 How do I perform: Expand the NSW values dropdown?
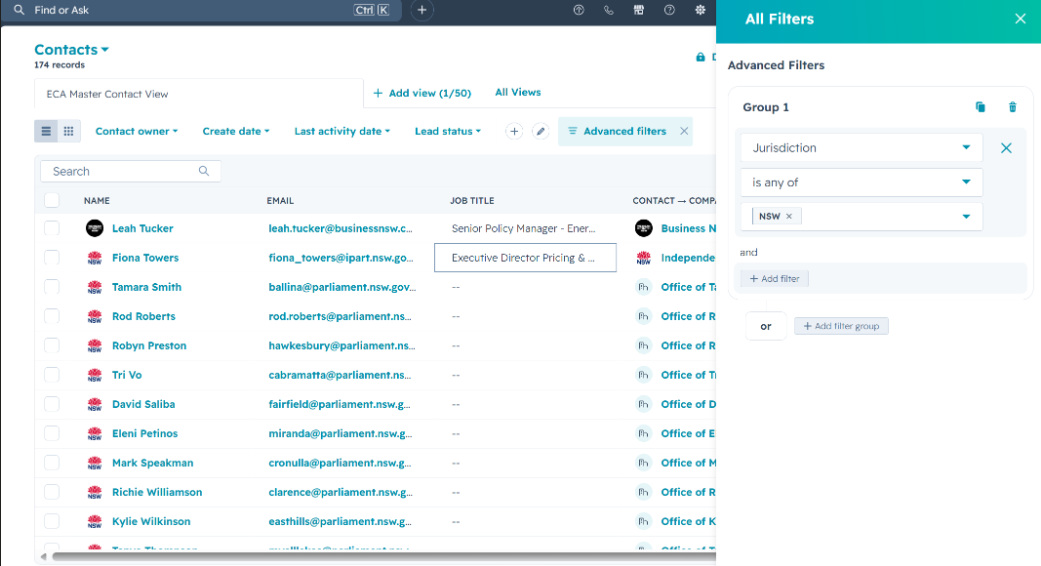966,216
